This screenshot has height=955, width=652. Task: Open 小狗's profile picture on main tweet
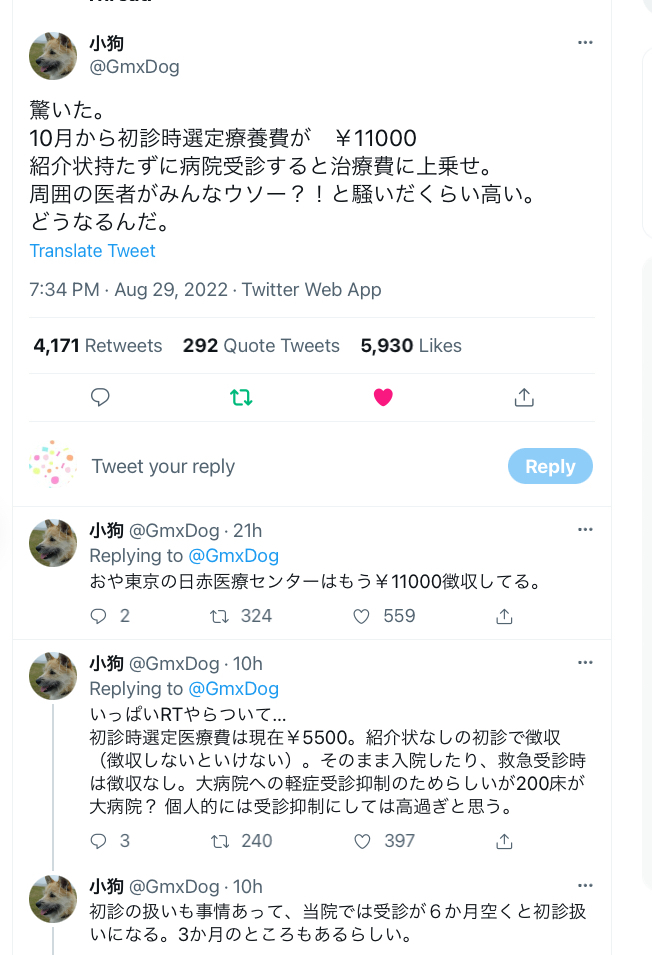[x=53, y=56]
